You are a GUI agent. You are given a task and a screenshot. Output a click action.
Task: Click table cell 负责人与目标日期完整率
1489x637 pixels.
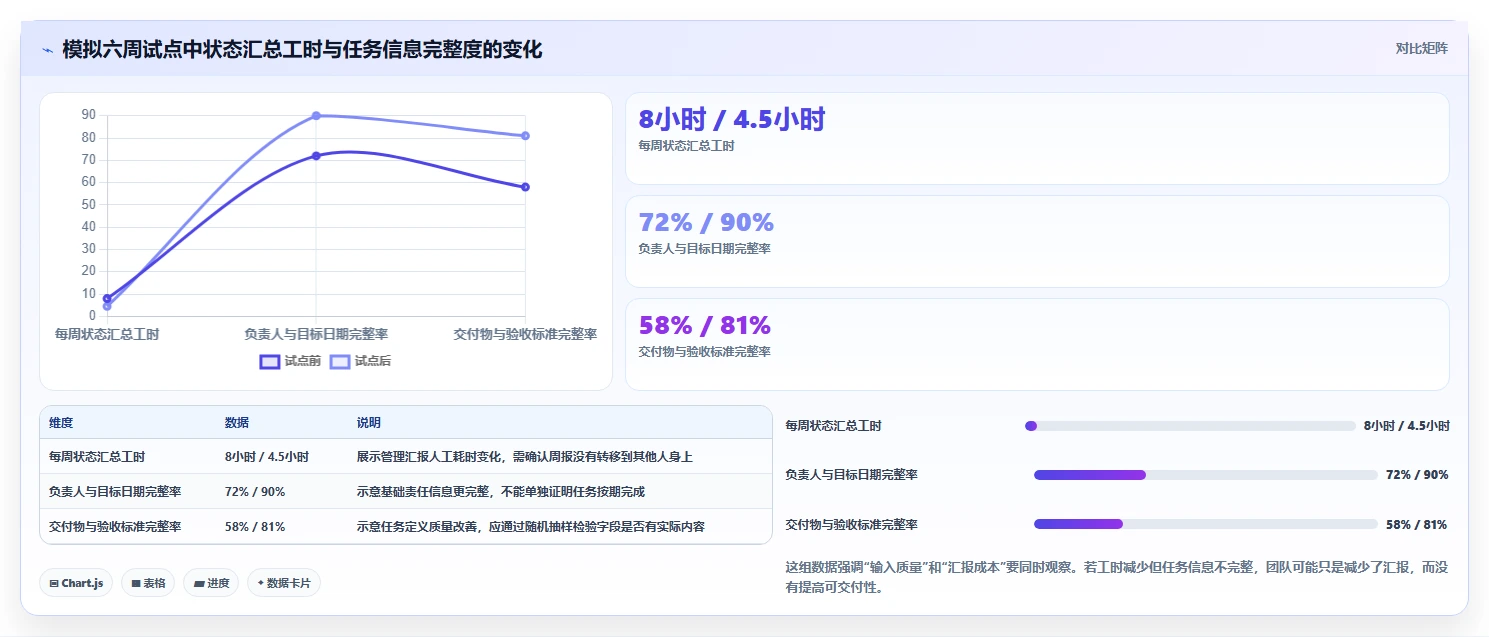tap(115, 492)
